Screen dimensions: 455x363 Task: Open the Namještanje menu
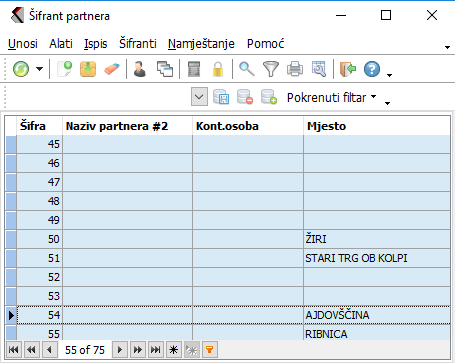(x=201, y=44)
